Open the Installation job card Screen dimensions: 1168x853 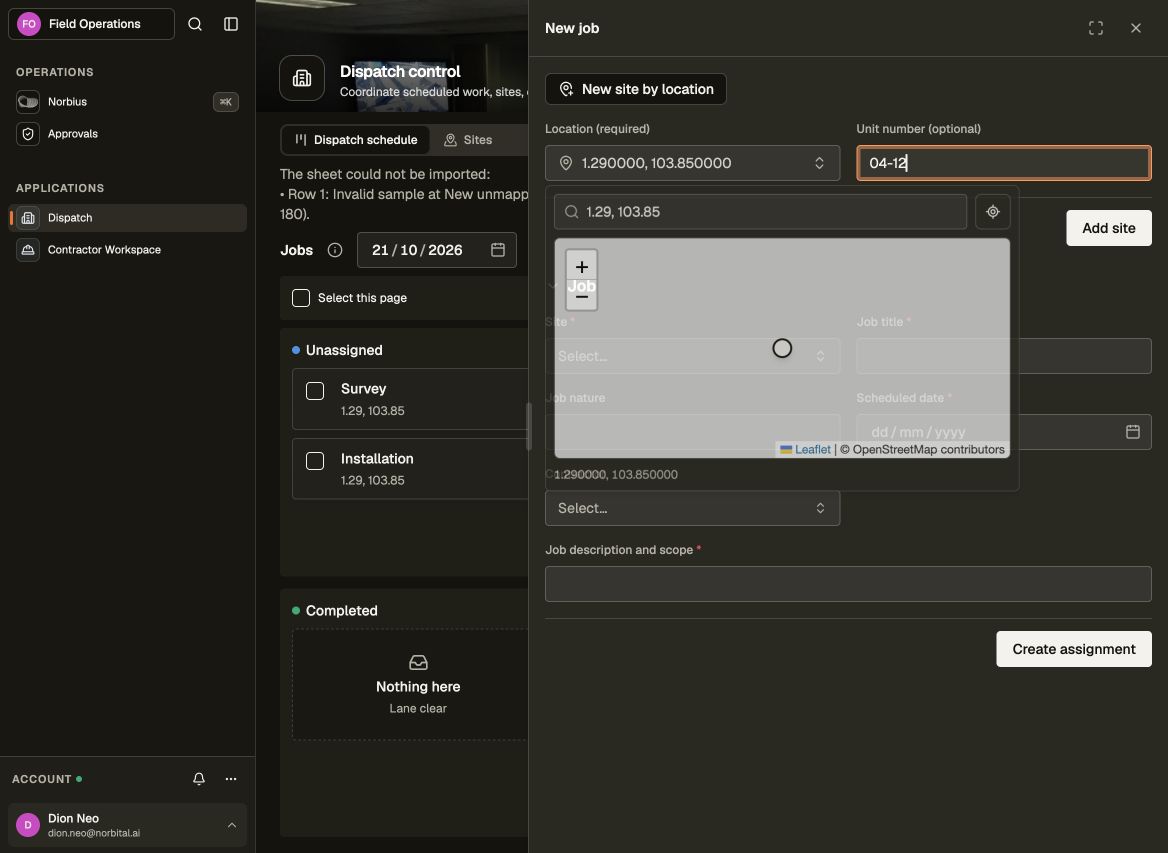410,469
